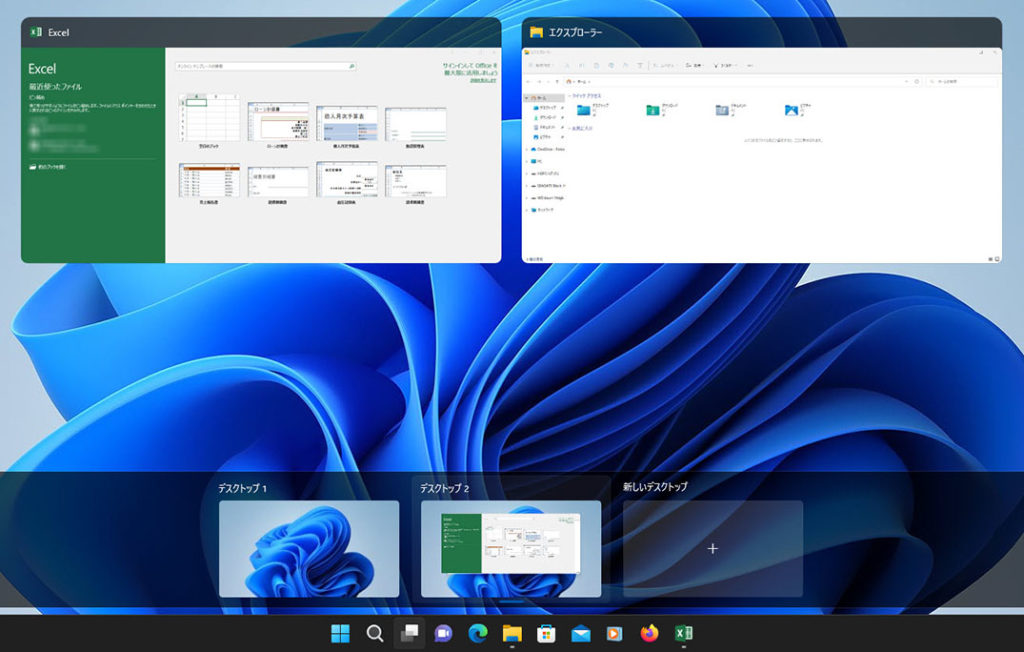The image size is (1024, 652).
Task: Open File Explorer from the taskbar
Action: [x=512, y=633]
